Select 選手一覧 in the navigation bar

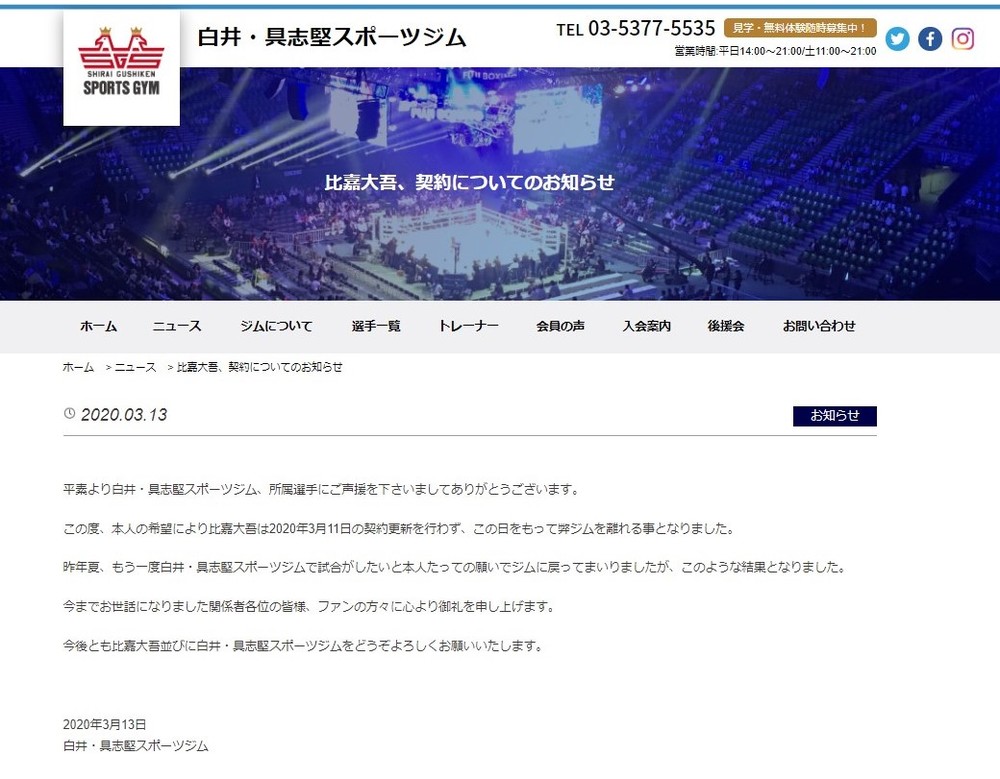pyautogui.click(x=376, y=326)
